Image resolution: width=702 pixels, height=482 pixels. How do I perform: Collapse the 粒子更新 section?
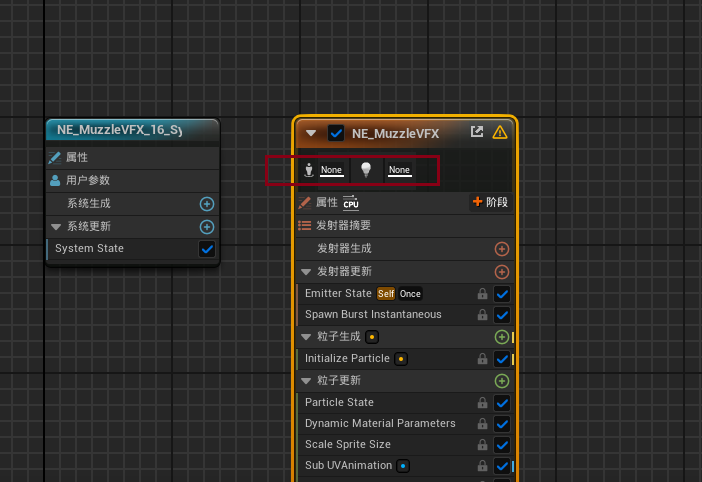[x=306, y=381]
